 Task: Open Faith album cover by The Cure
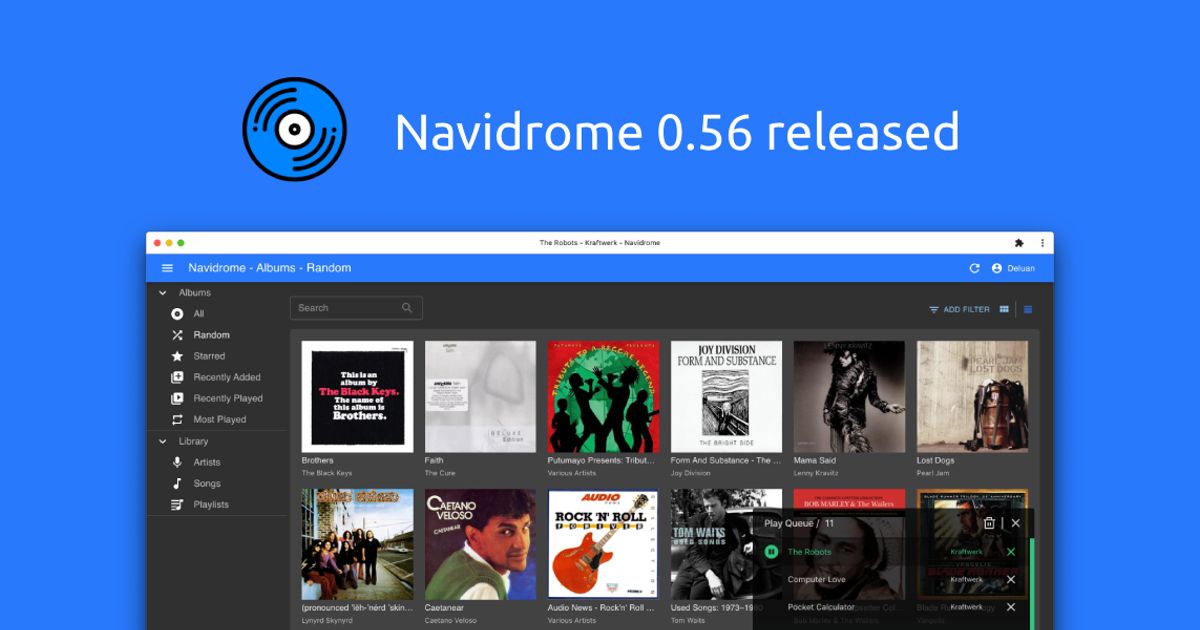(x=480, y=397)
